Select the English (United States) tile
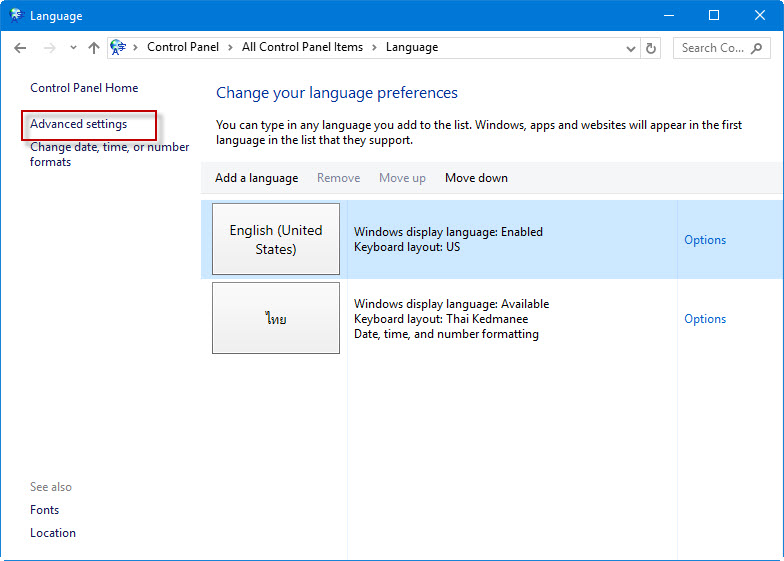The height and width of the screenshot is (561, 784). (x=276, y=239)
